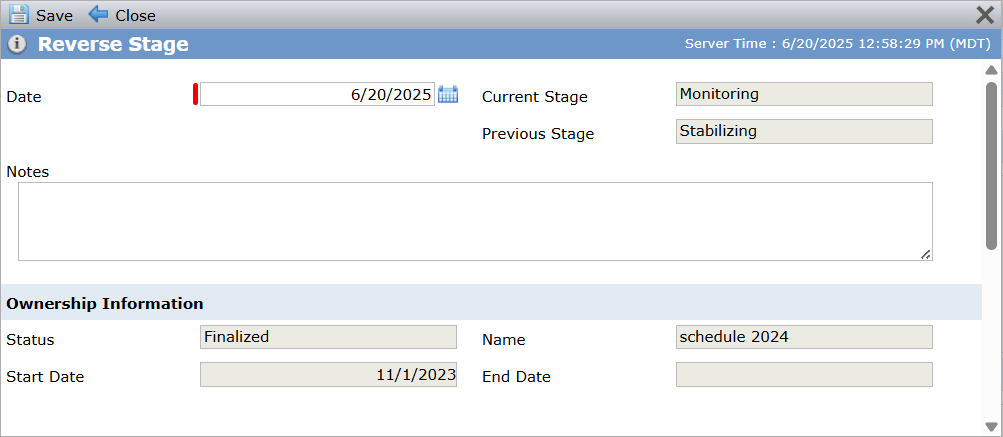Click the Server Time text
The image size is (1003, 437).
click(838, 44)
